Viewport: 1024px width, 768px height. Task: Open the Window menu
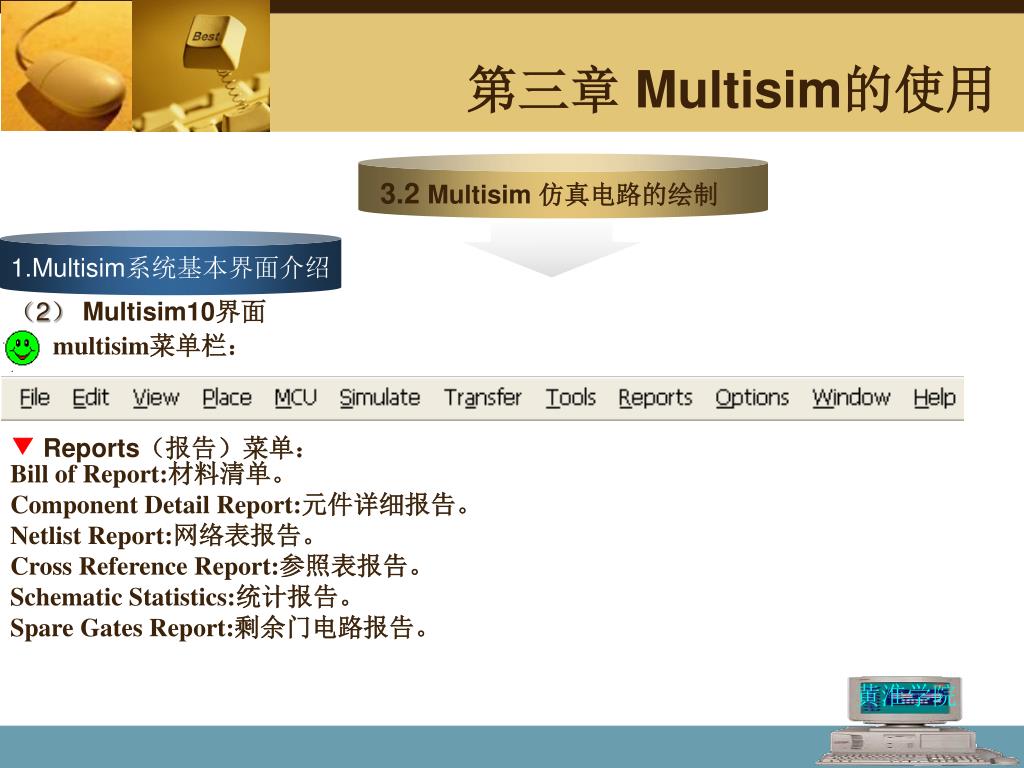pos(851,398)
